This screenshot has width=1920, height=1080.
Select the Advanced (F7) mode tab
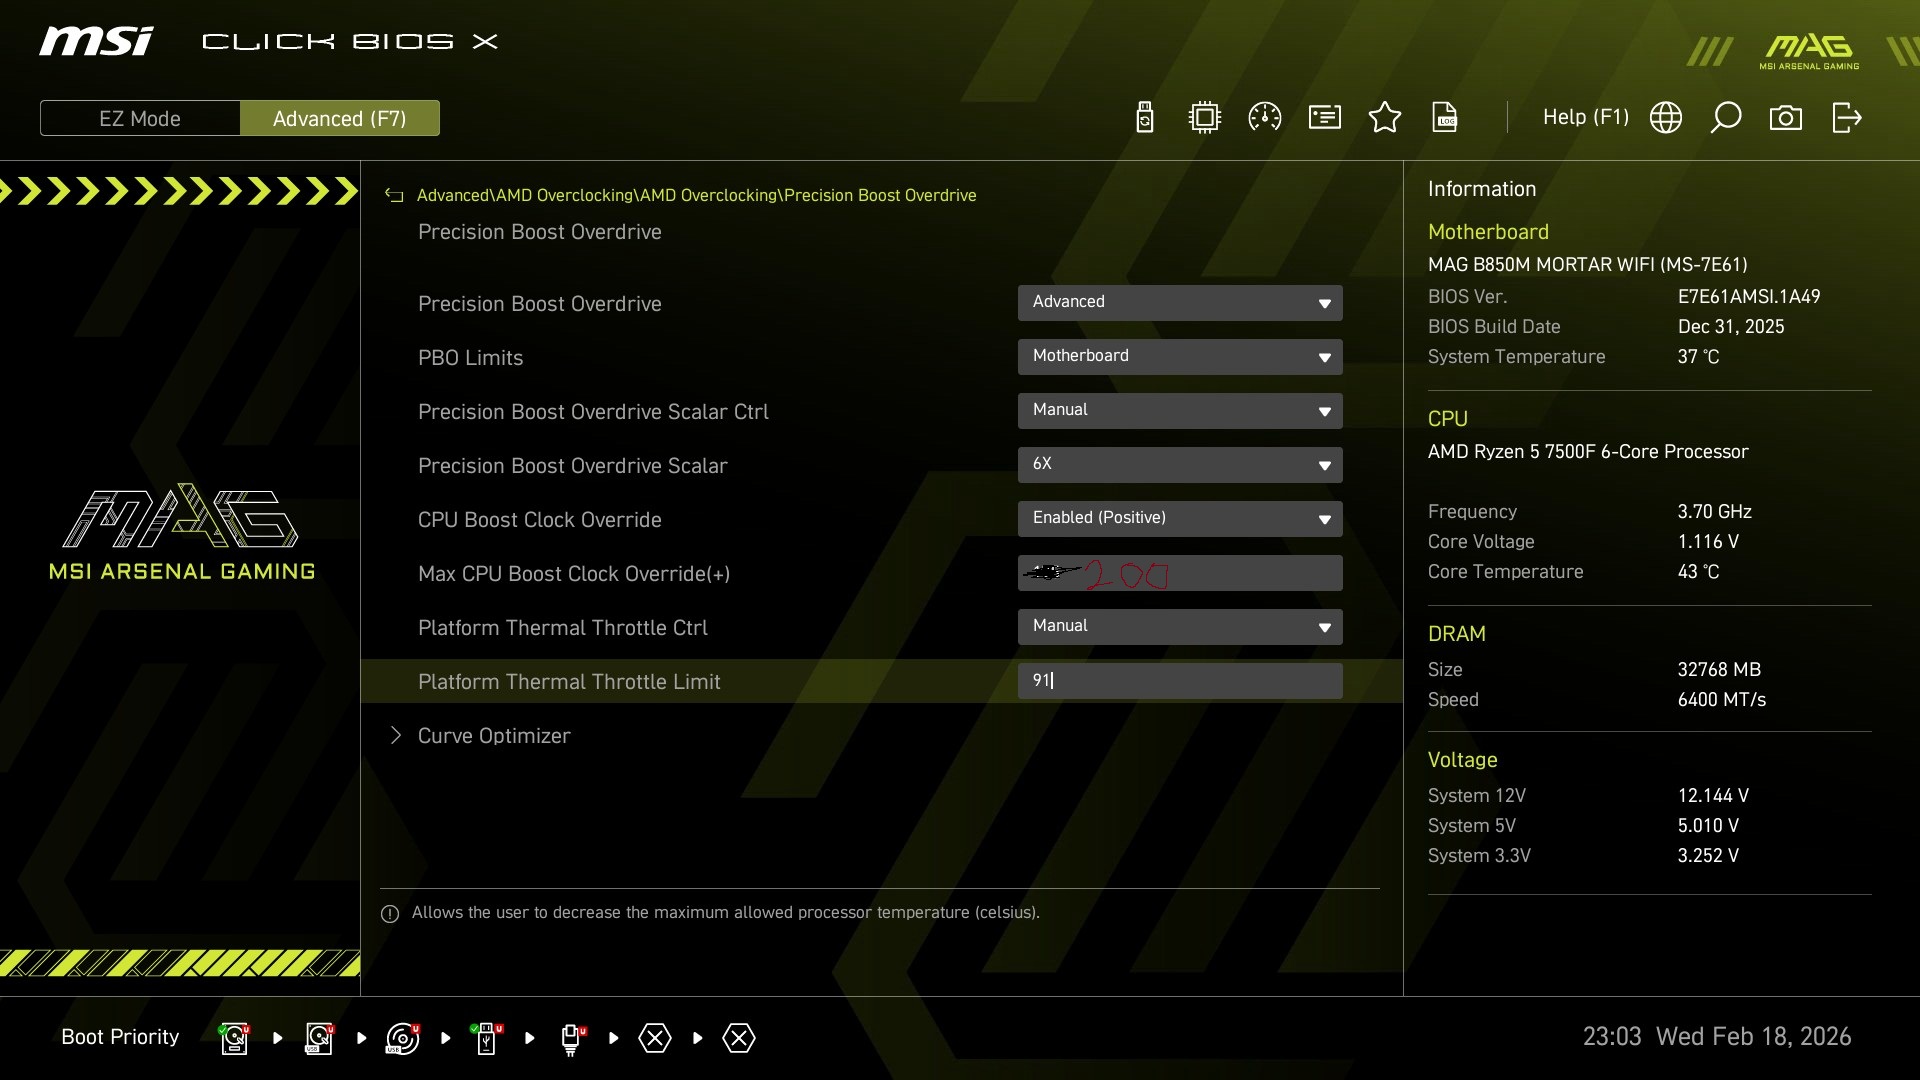coord(340,118)
